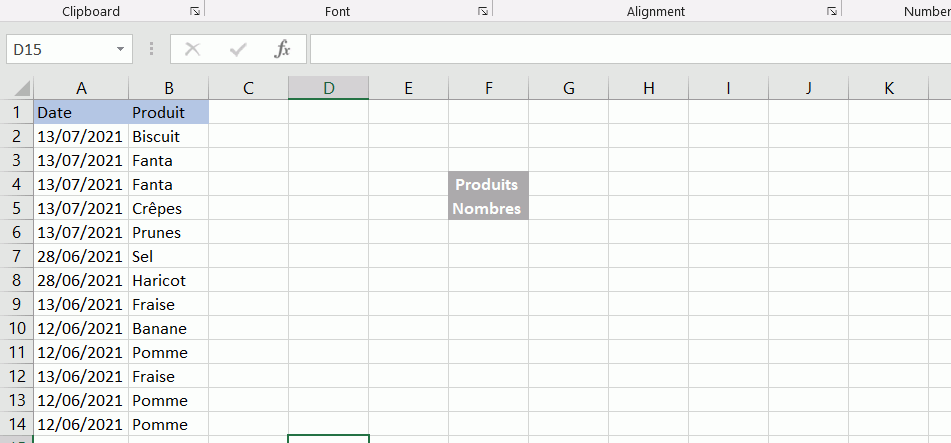
Task: Open the Clipboard pane launcher
Action: [194, 12]
